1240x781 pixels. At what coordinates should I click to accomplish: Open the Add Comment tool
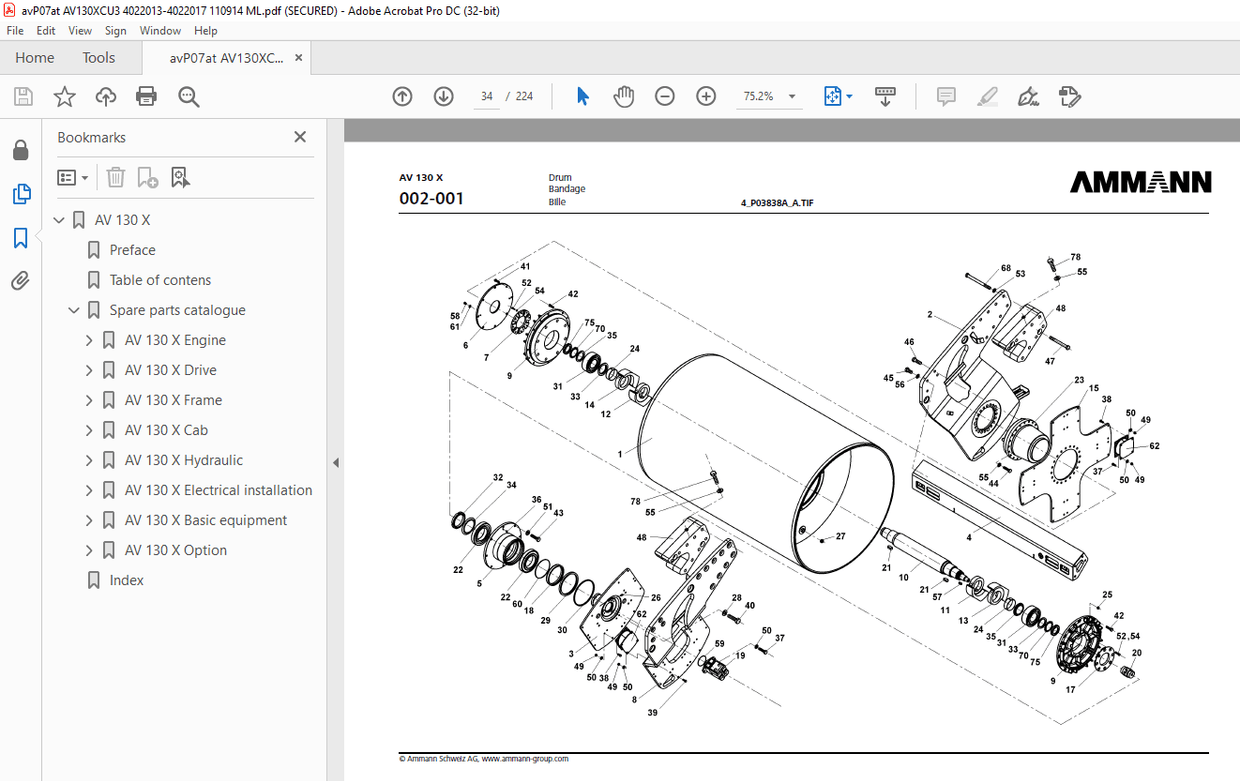pyautogui.click(x=945, y=96)
